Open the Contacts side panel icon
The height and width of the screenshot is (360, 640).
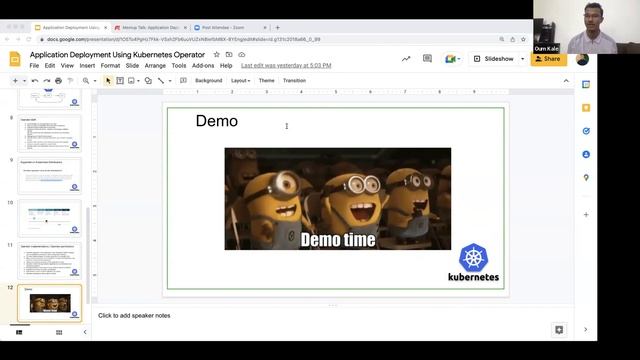point(586,154)
